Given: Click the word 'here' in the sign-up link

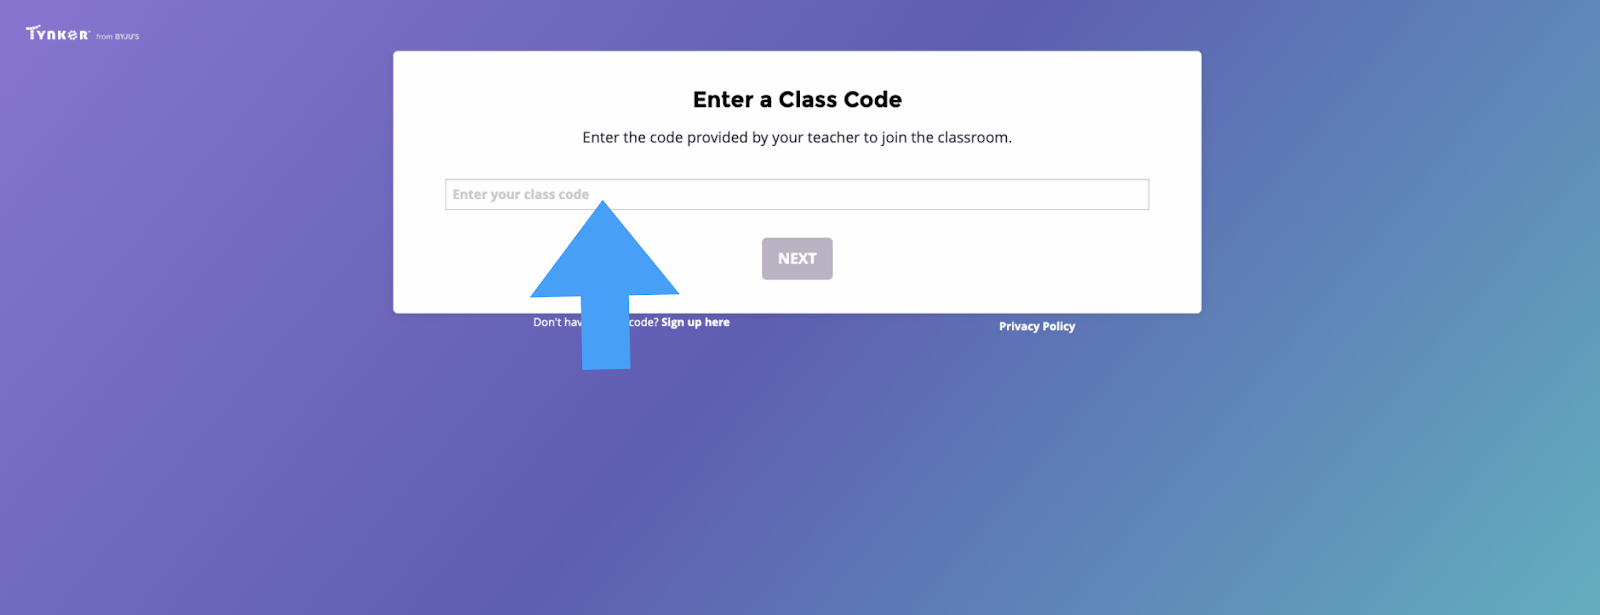Looking at the screenshot, I should pyautogui.click(x=717, y=322).
